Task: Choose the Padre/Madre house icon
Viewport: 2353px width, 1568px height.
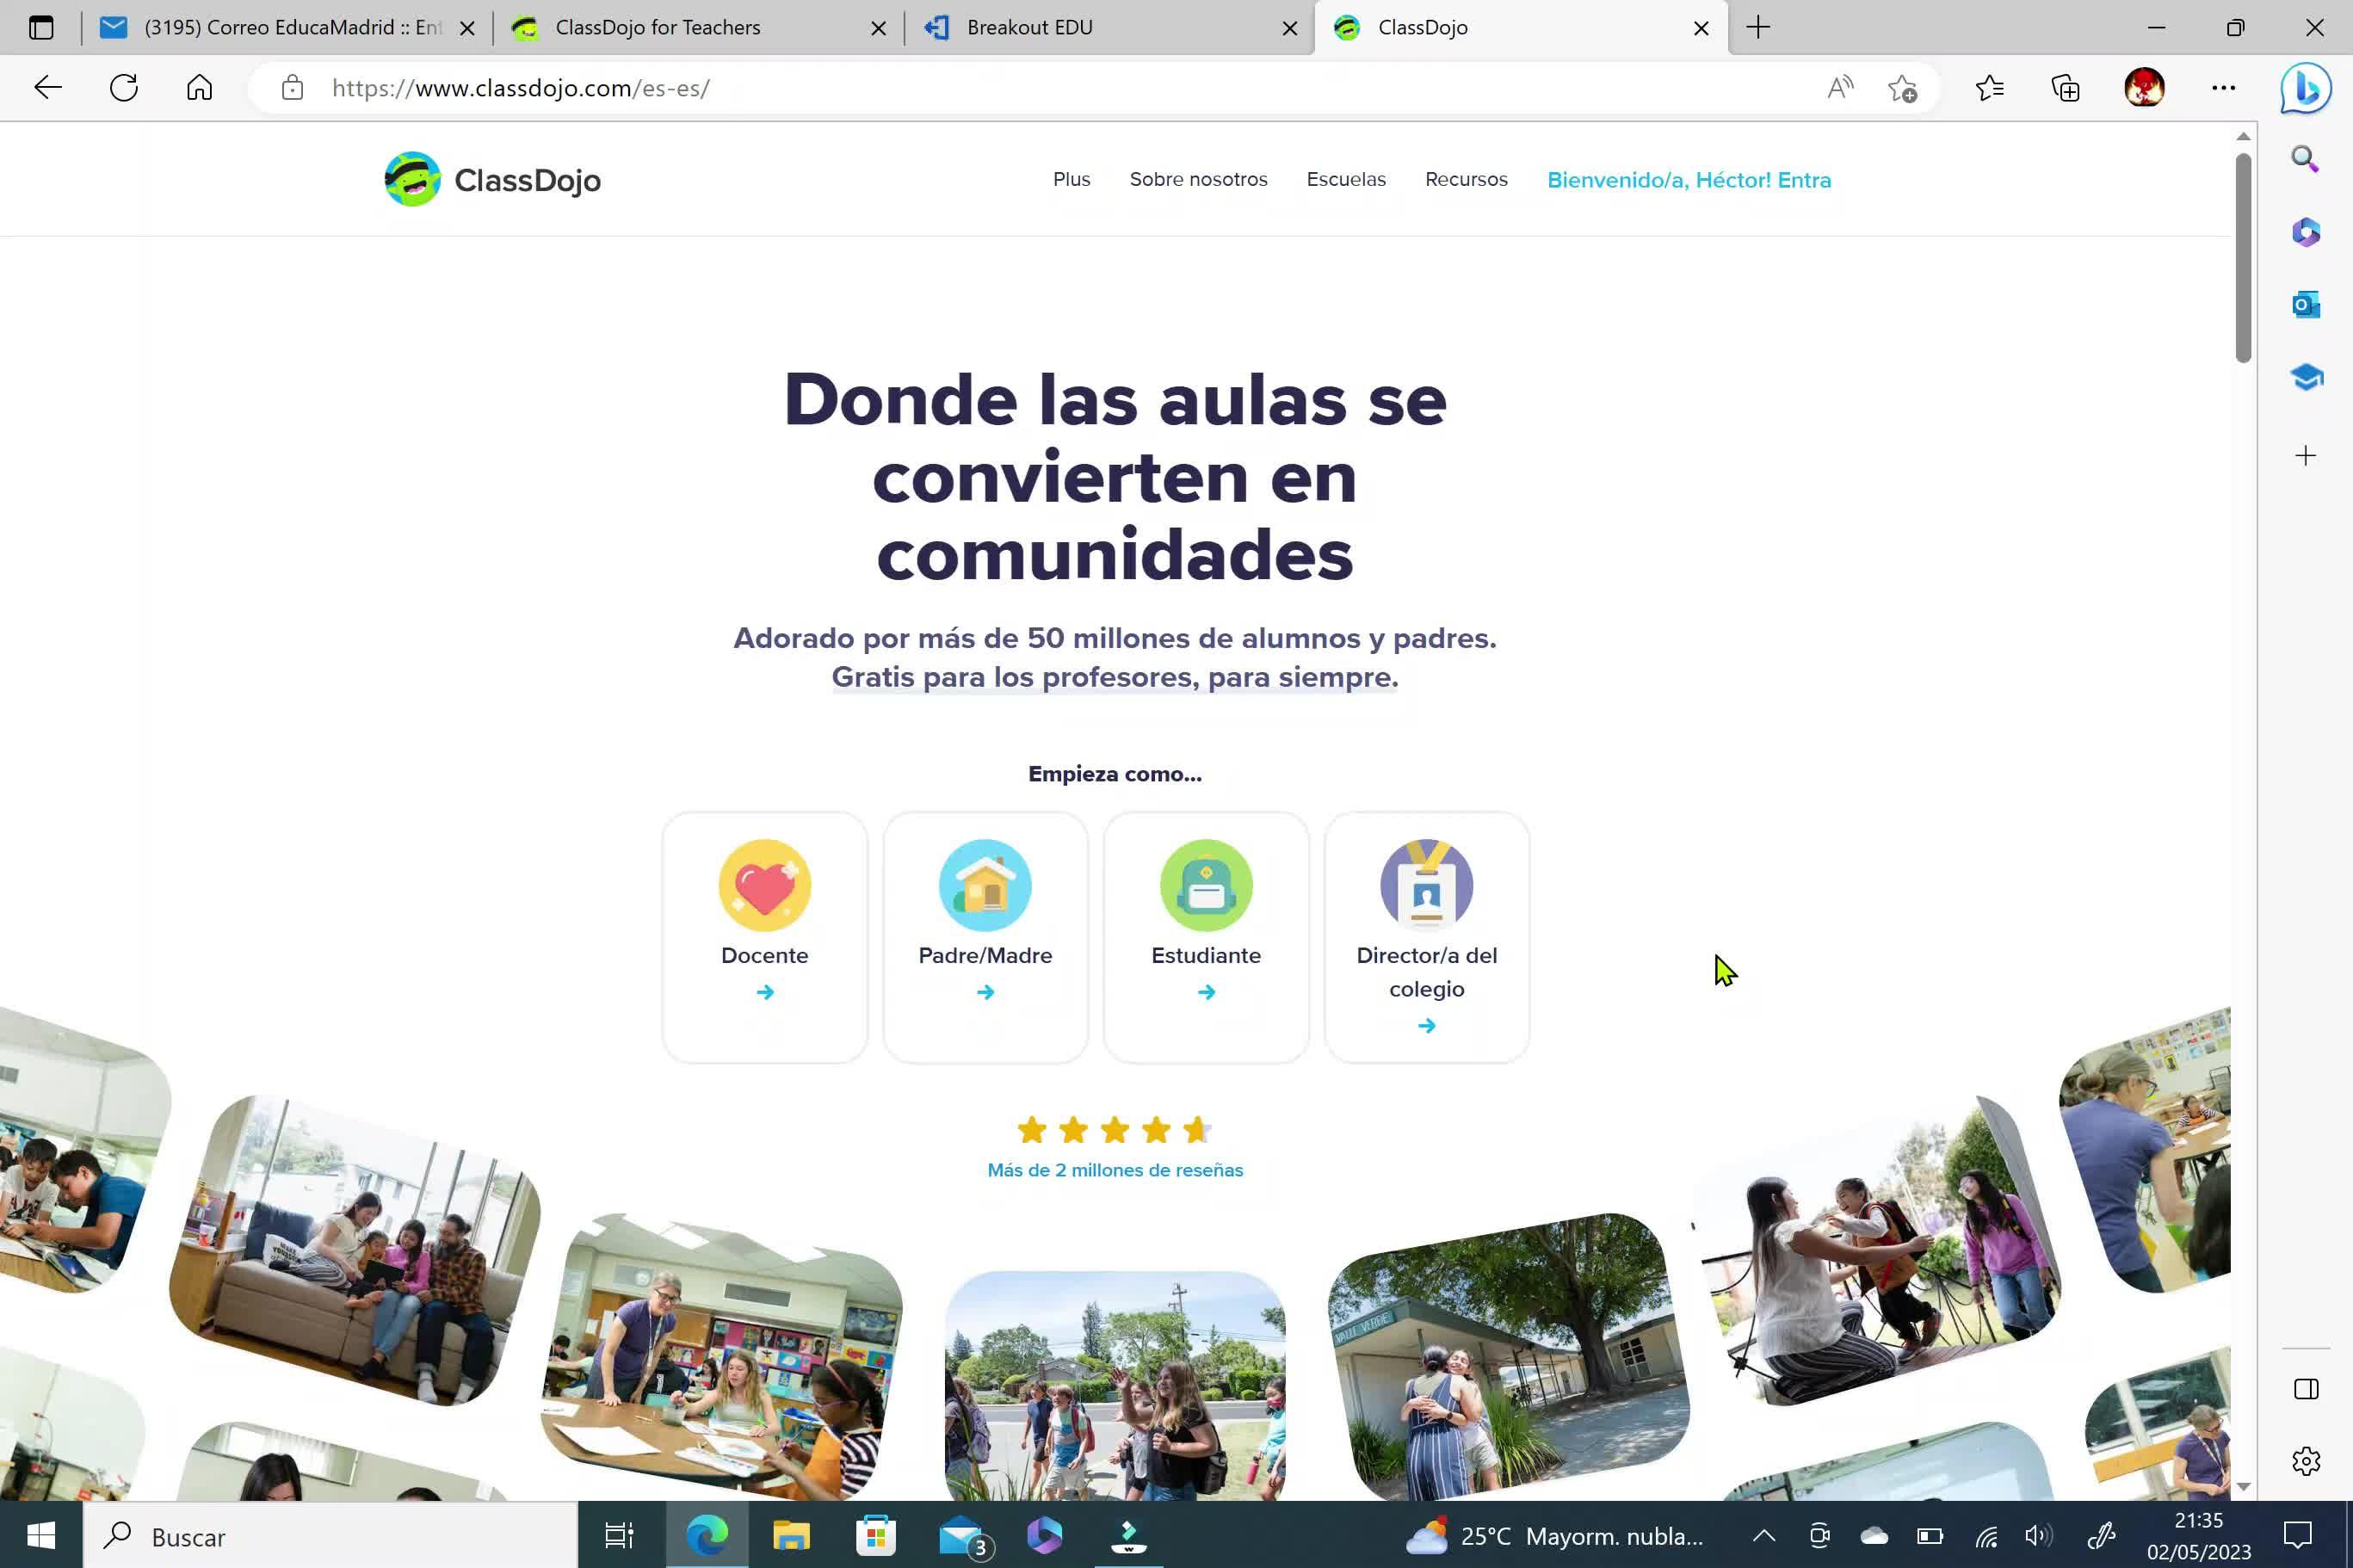Action: (x=984, y=885)
